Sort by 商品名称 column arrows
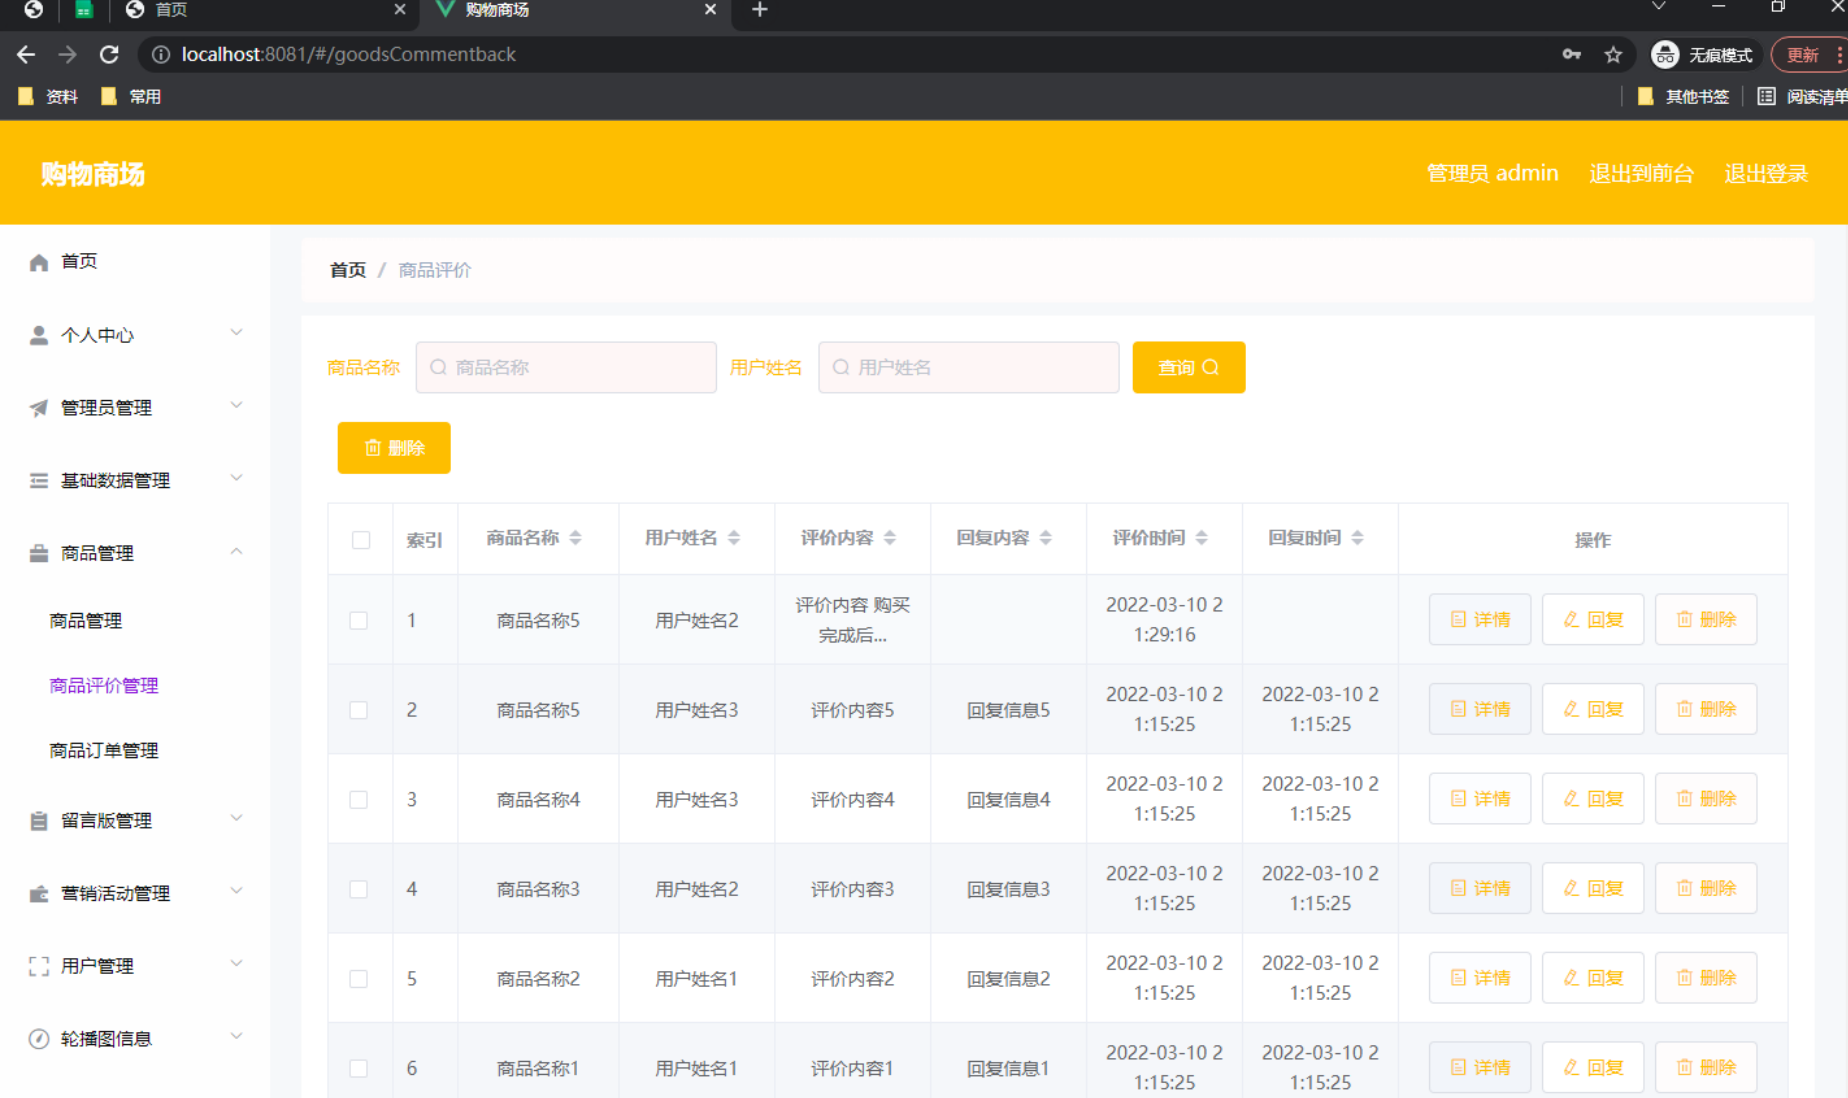Screen dimensions: 1848x1098 click(x=576, y=538)
